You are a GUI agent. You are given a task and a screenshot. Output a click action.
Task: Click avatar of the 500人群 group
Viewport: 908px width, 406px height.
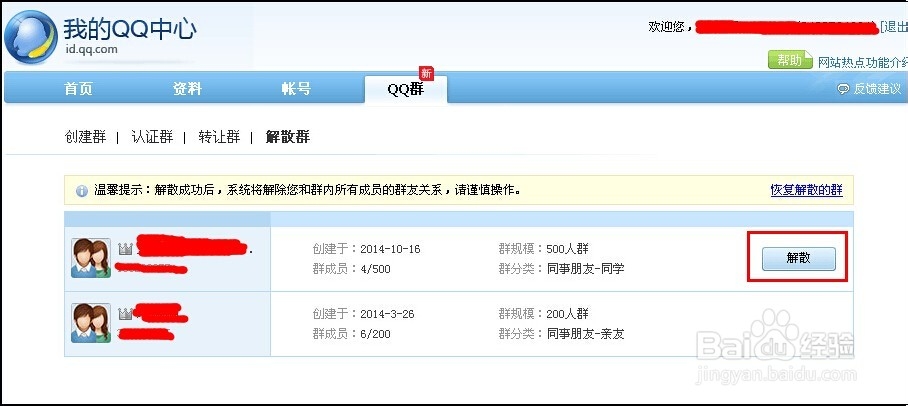tap(91, 258)
